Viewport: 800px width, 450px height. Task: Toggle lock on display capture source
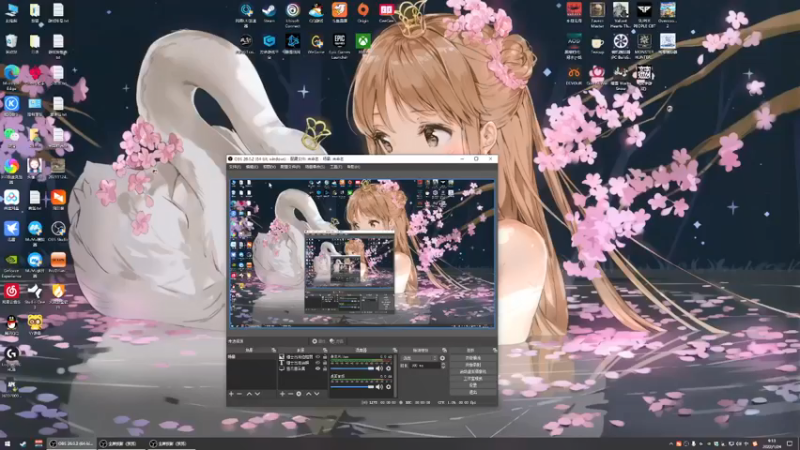[325, 368]
